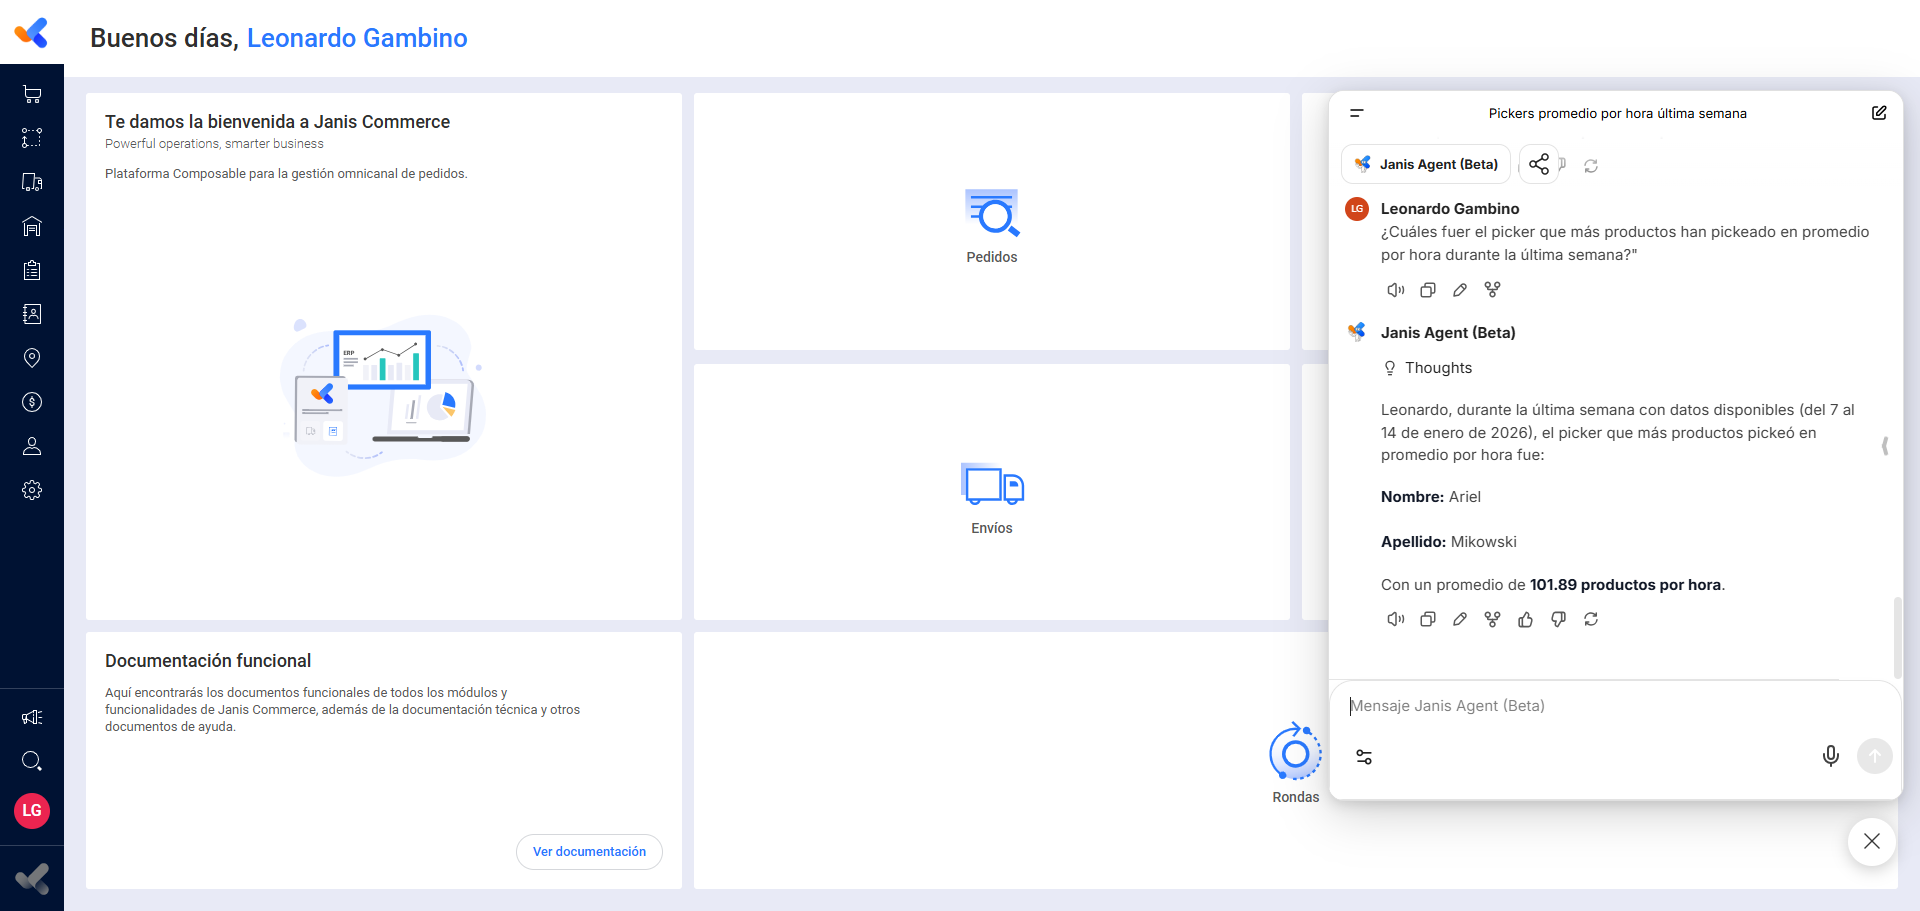Fork conversation from Leonardo's message
The image size is (1920, 911).
[1492, 290]
